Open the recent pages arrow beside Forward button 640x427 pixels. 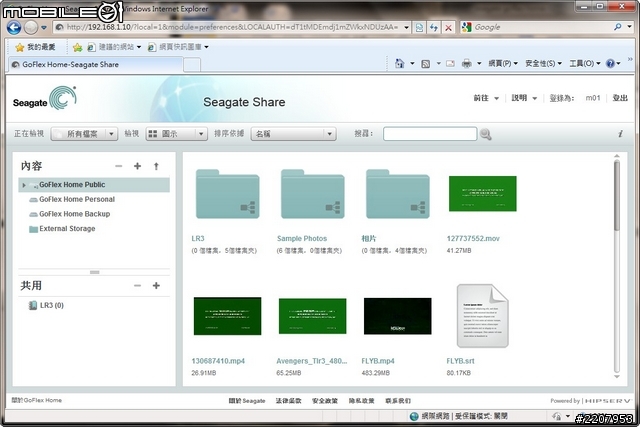pos(44,28)
